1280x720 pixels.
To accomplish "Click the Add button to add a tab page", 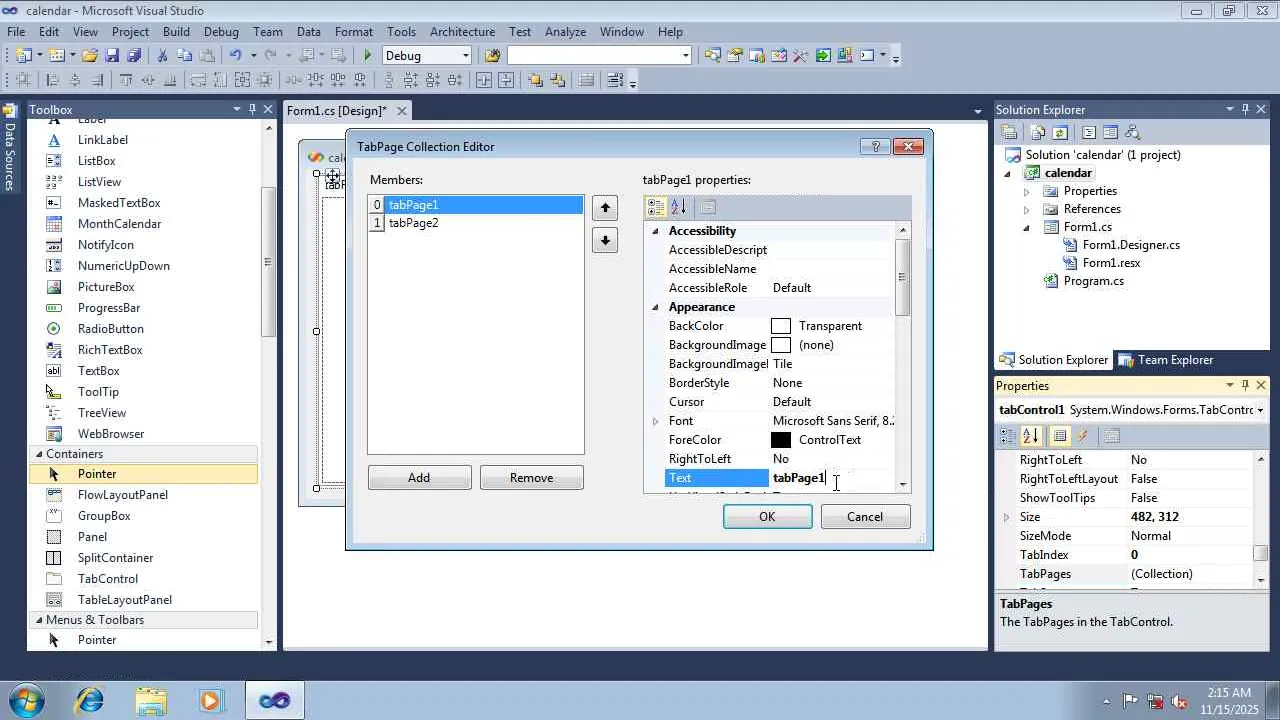I will 419,478.
